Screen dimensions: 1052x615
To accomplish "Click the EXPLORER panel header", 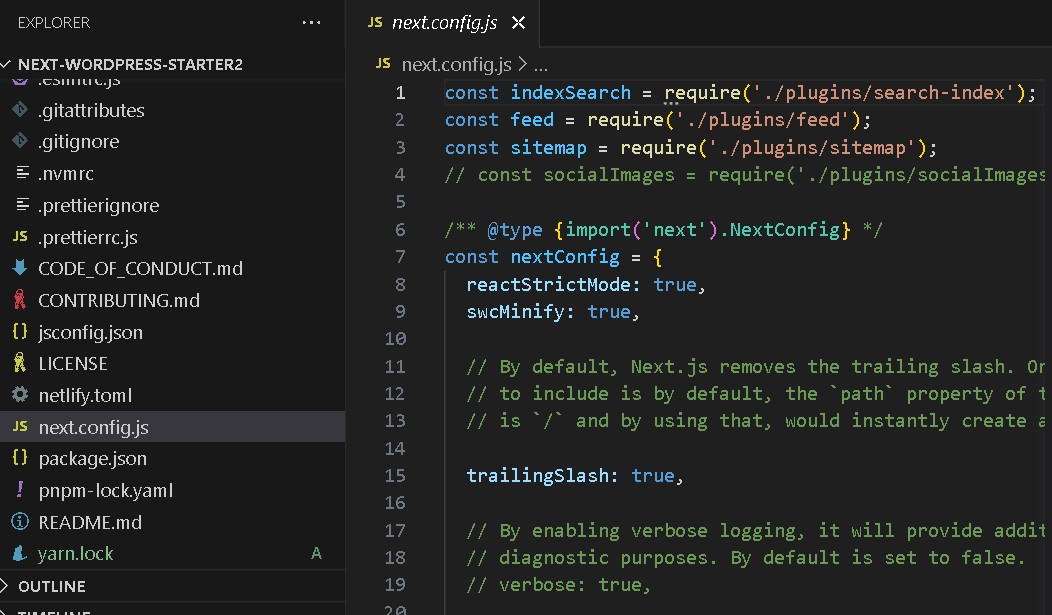I will (x=53, y=22).
